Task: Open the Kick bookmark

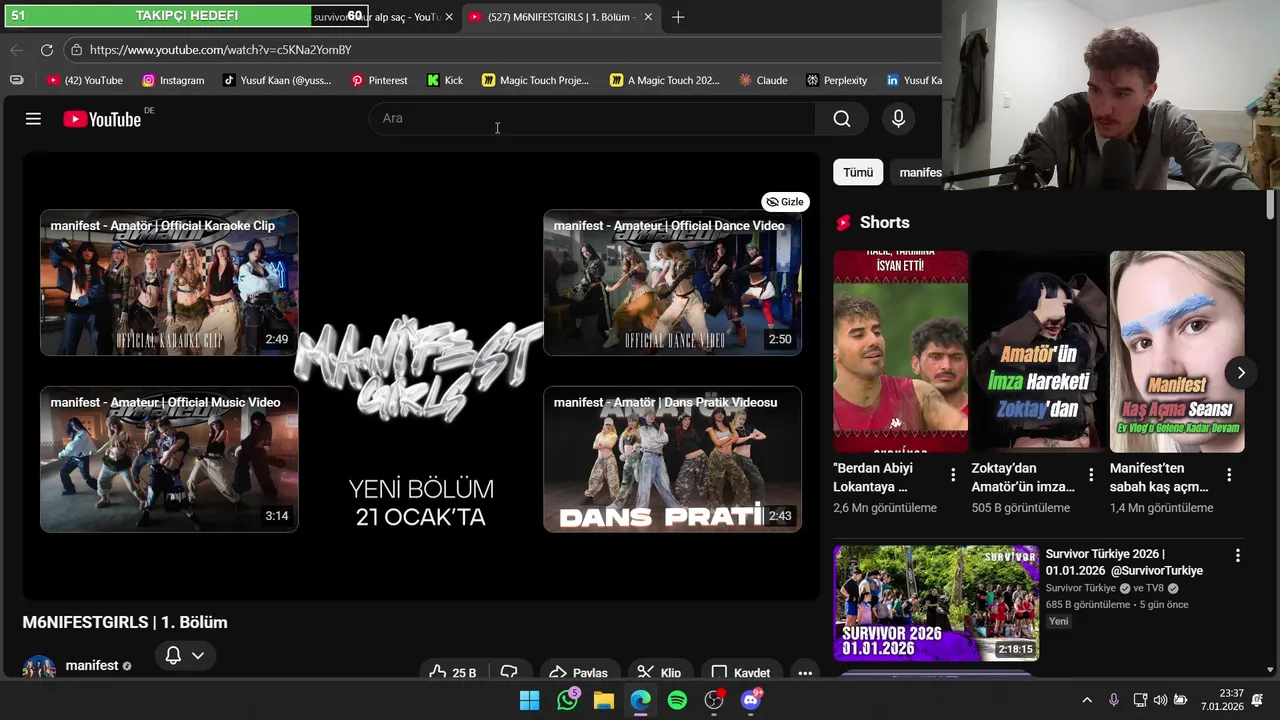Action: [445, 80]
